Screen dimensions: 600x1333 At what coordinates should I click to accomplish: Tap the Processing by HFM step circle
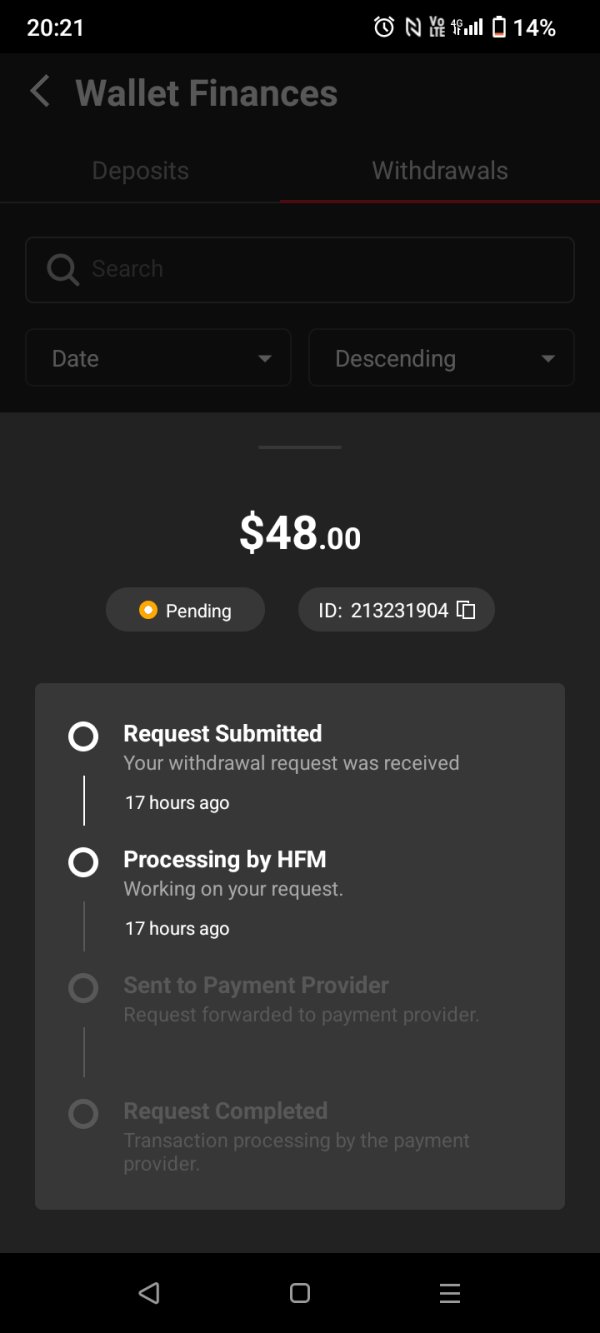click(x=83, y=862)
